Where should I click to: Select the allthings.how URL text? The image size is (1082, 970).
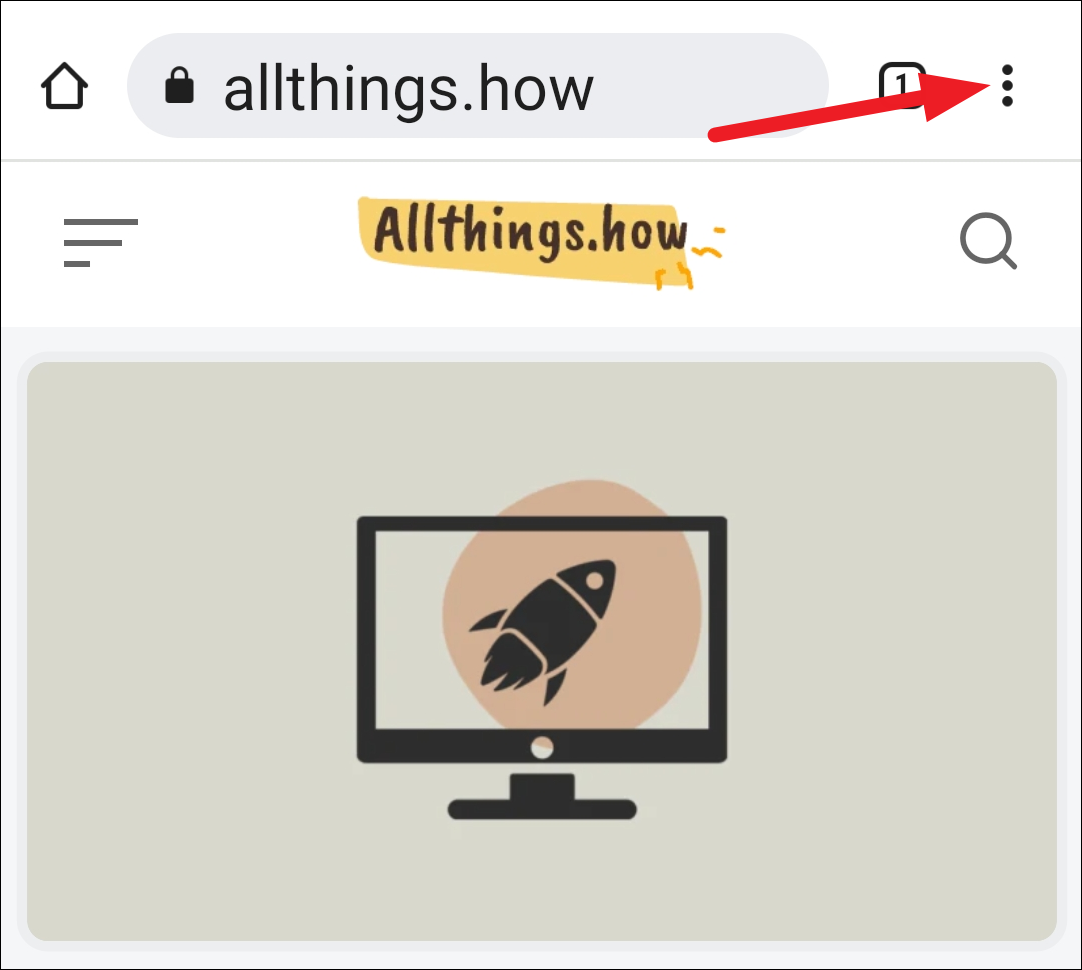[409, 88]
